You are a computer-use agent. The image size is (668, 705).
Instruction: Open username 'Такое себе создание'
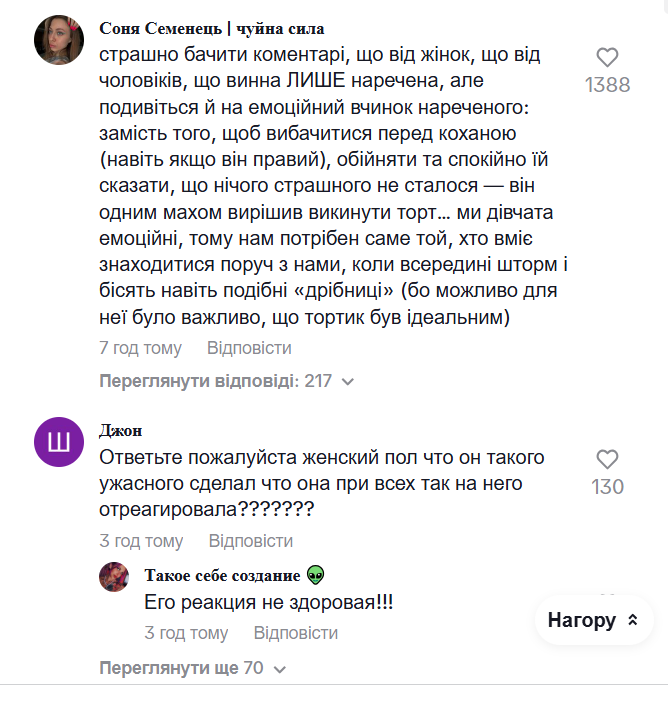click(x=222, y=575)
